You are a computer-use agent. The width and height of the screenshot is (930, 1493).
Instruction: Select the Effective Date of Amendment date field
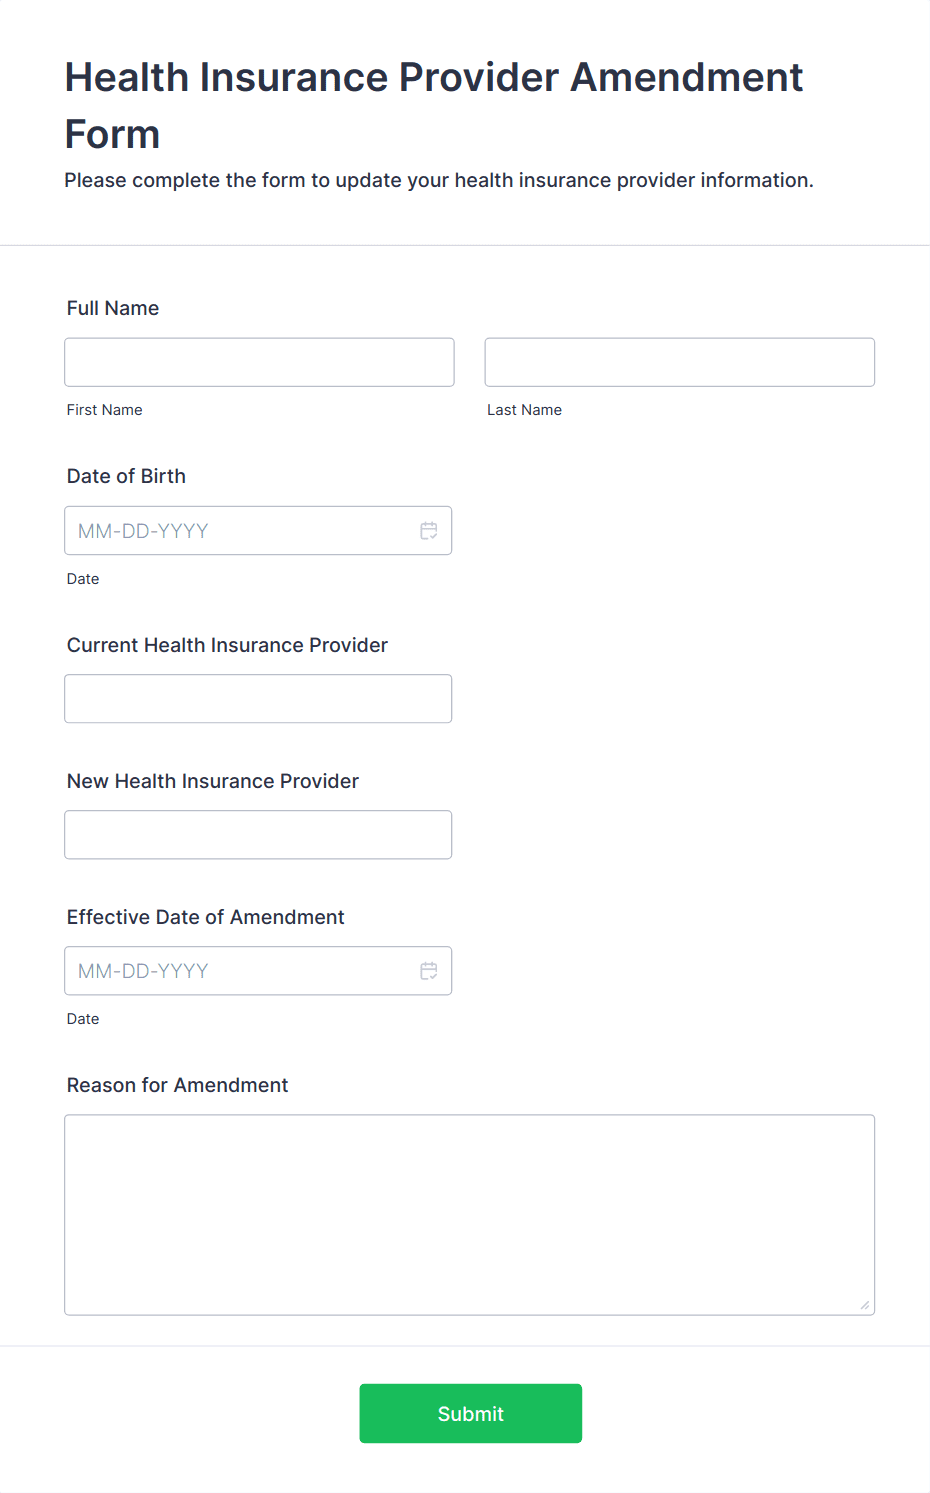point(240,971)
